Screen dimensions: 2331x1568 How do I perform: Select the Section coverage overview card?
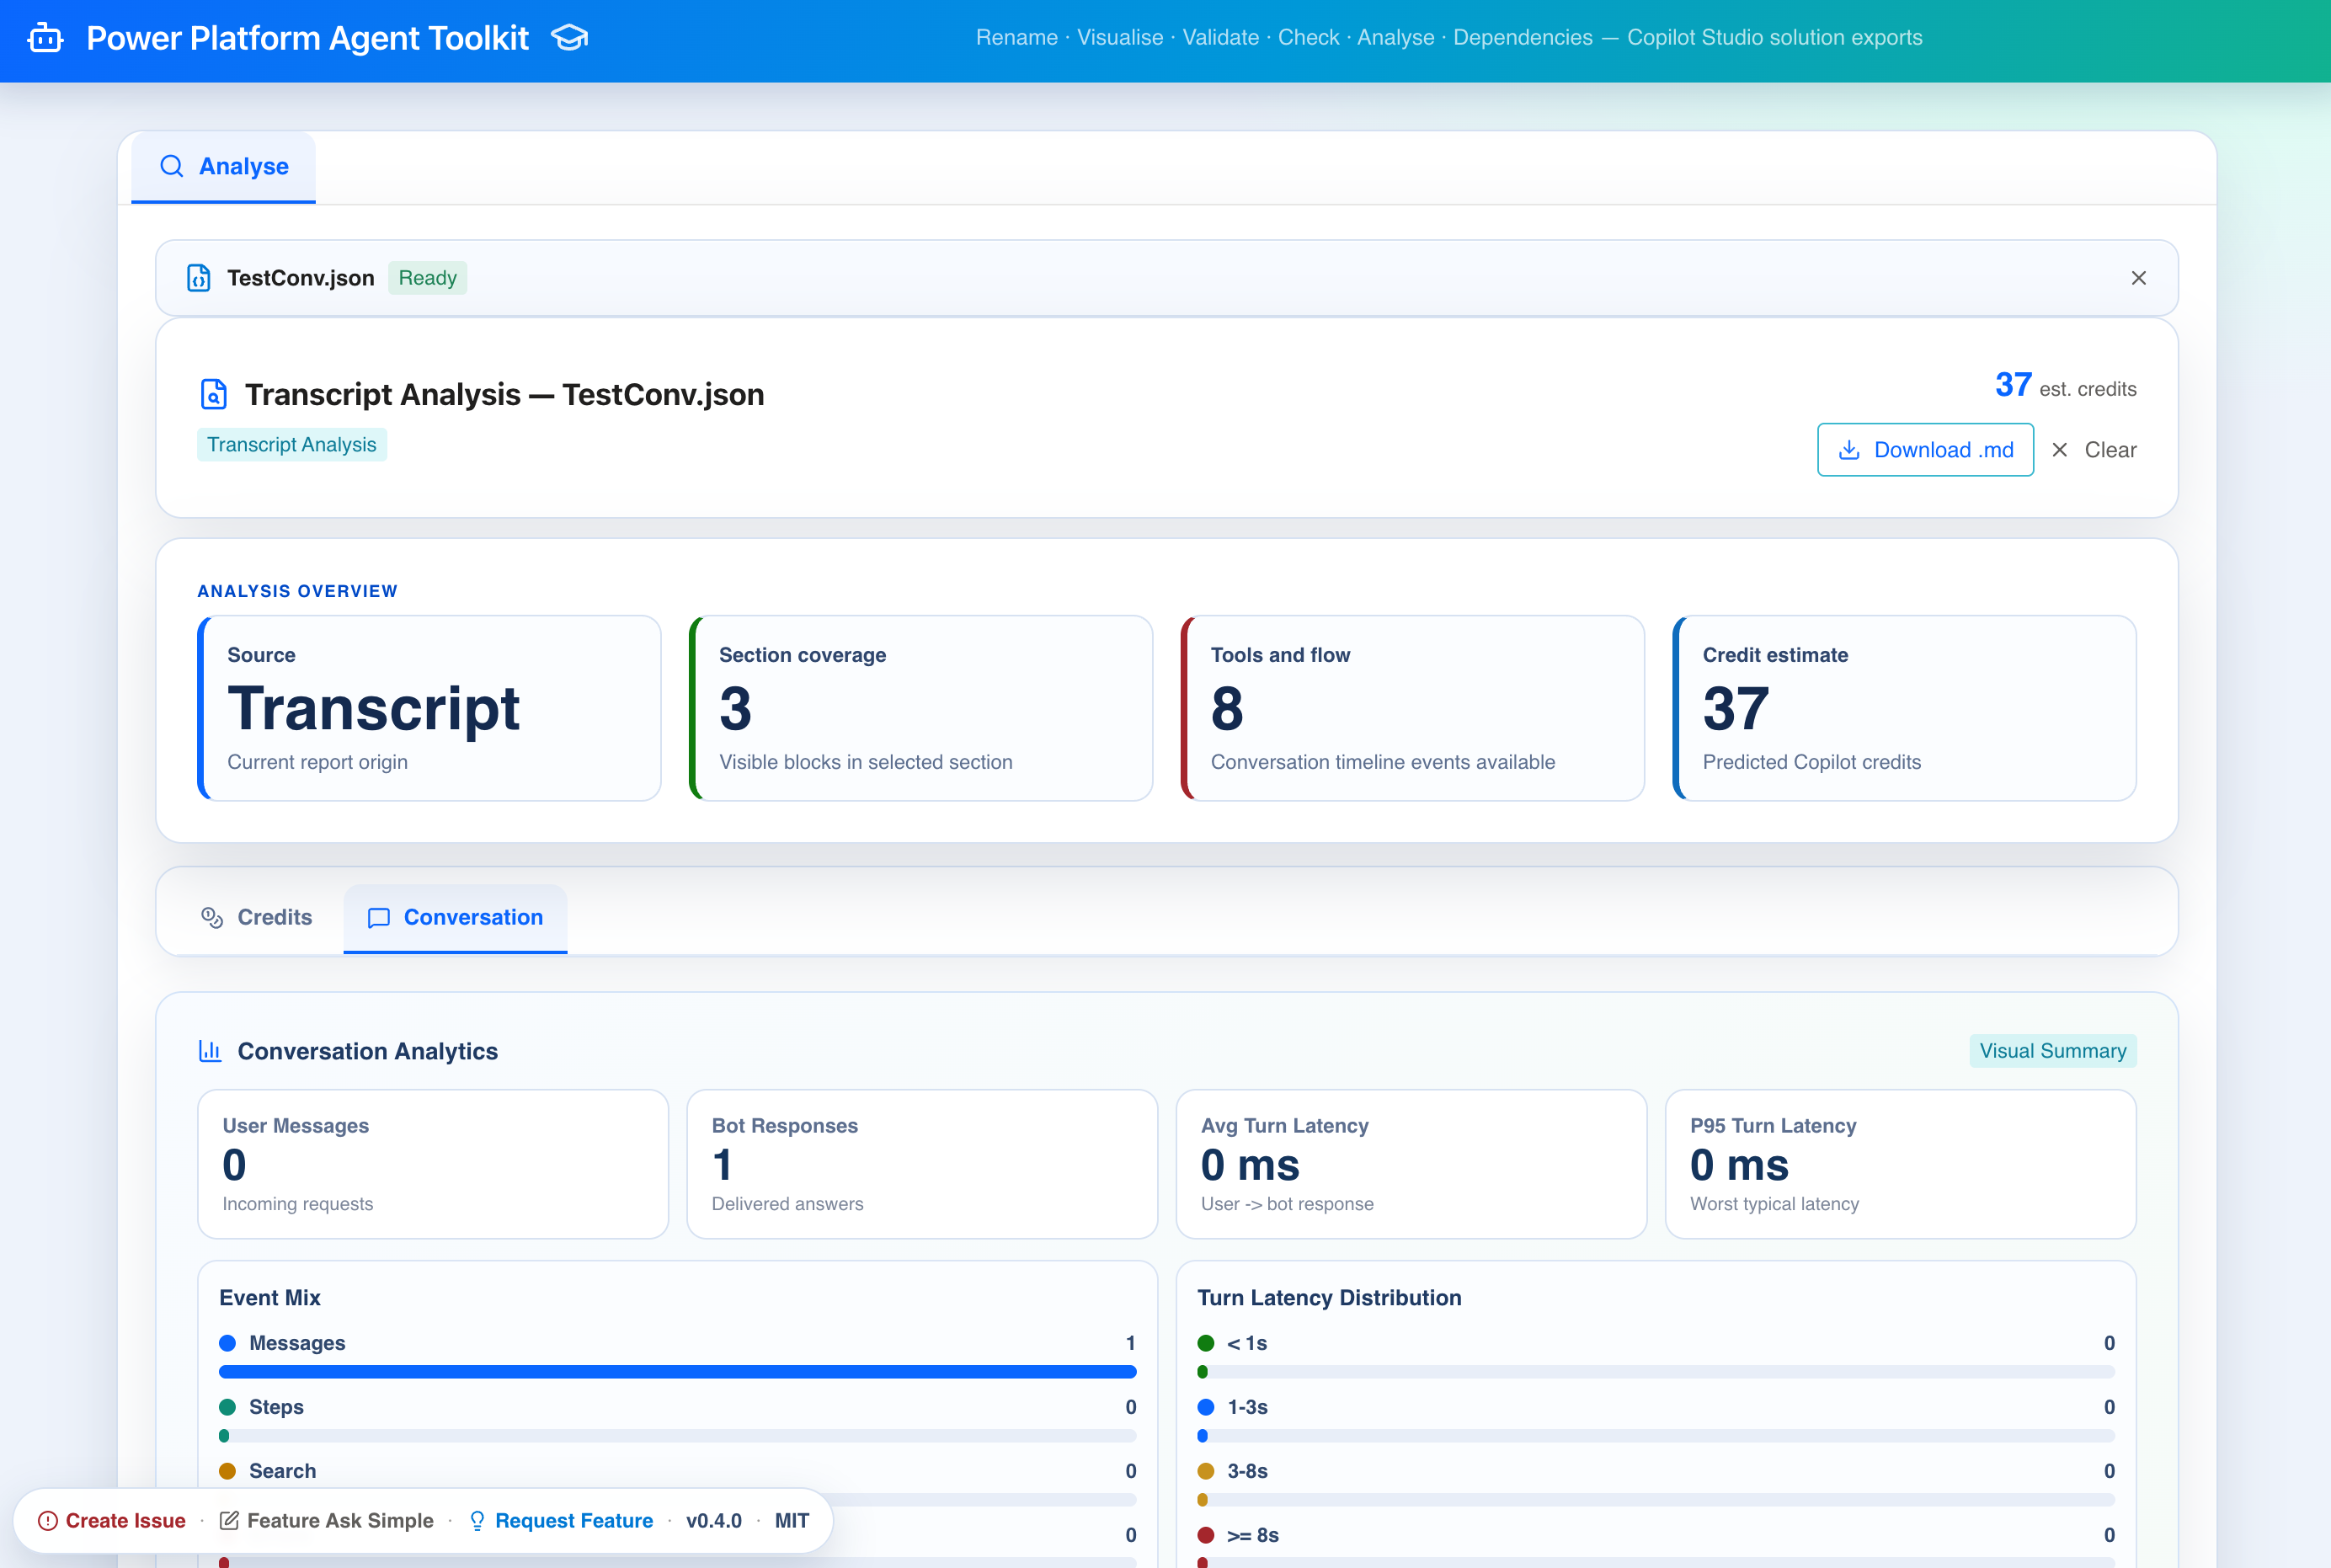(921, 708)
